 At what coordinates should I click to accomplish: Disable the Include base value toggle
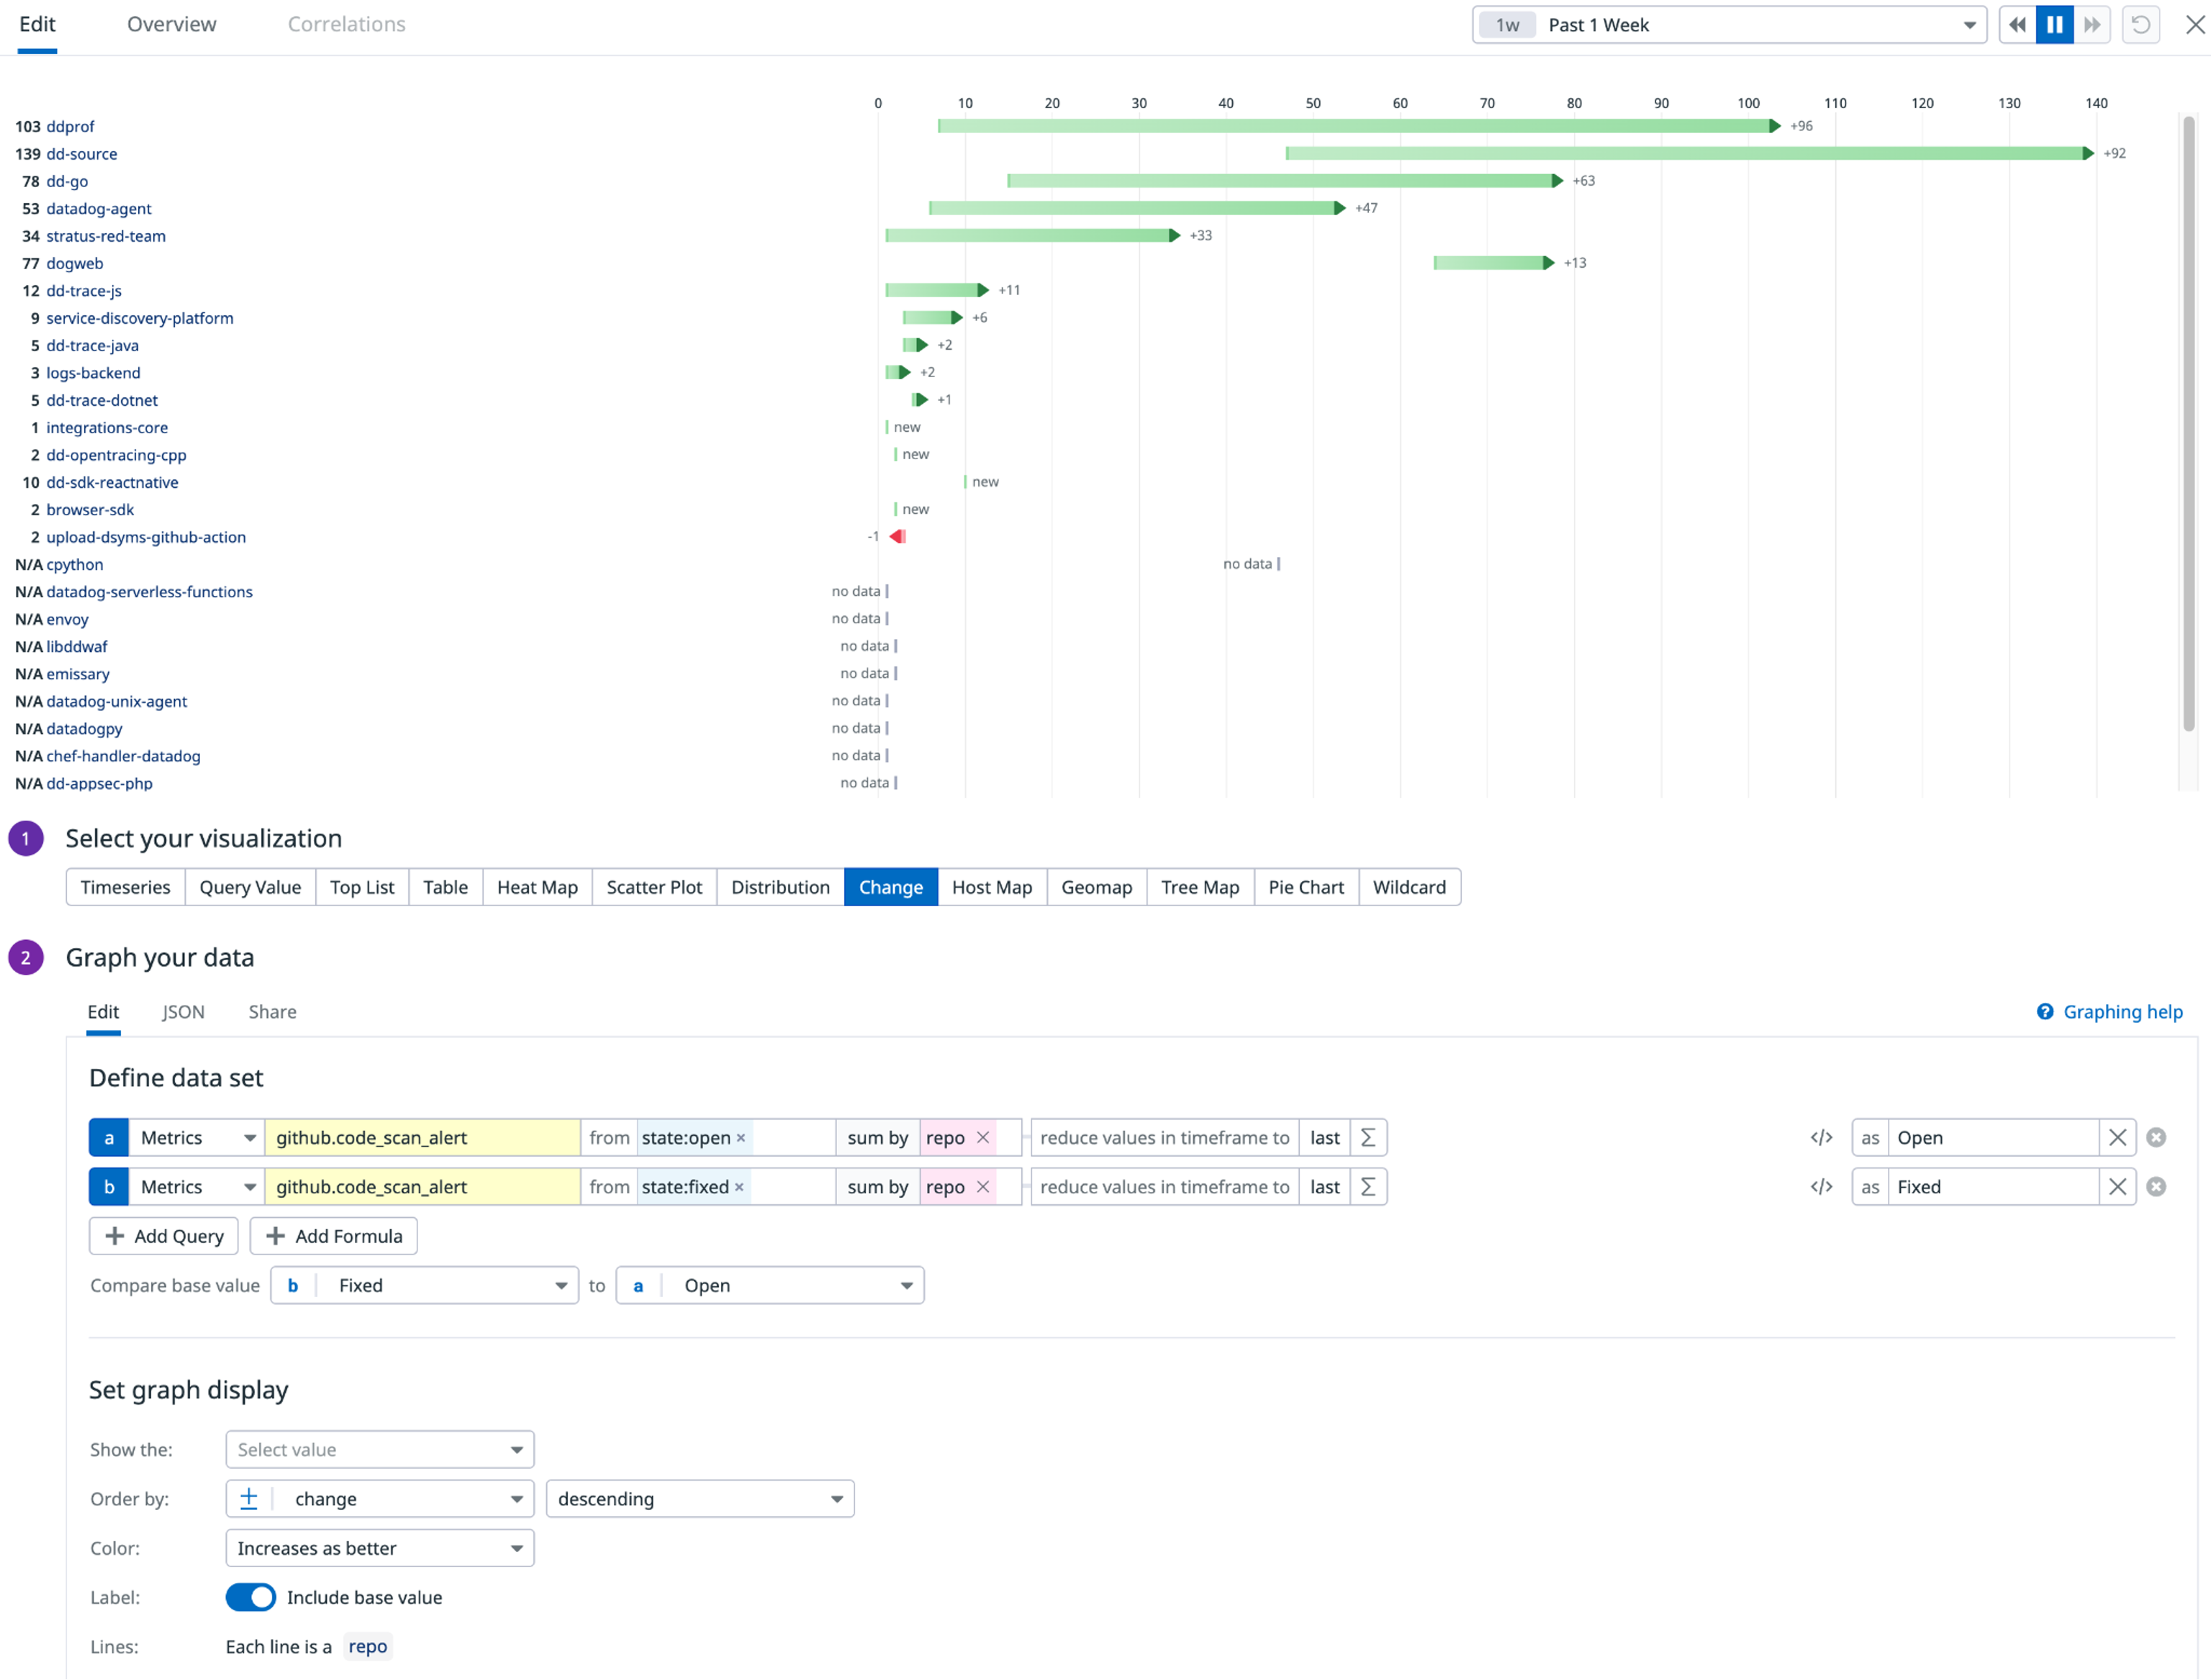tap(250, 1597)
